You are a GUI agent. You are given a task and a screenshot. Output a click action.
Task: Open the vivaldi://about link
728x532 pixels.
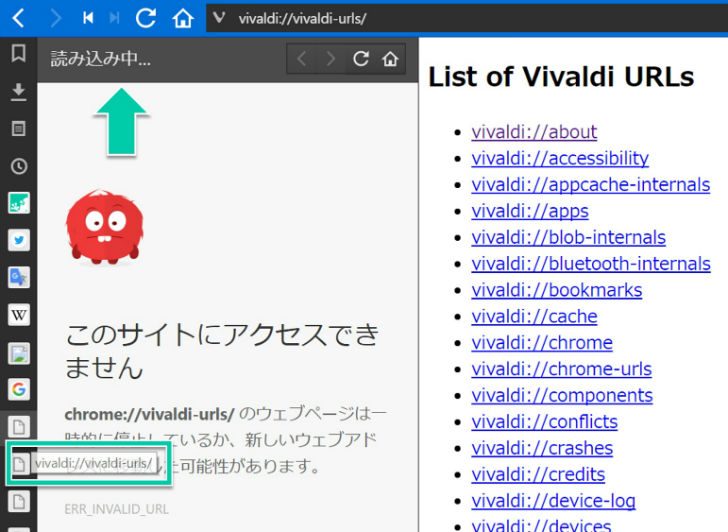click(x=534, y=132)
